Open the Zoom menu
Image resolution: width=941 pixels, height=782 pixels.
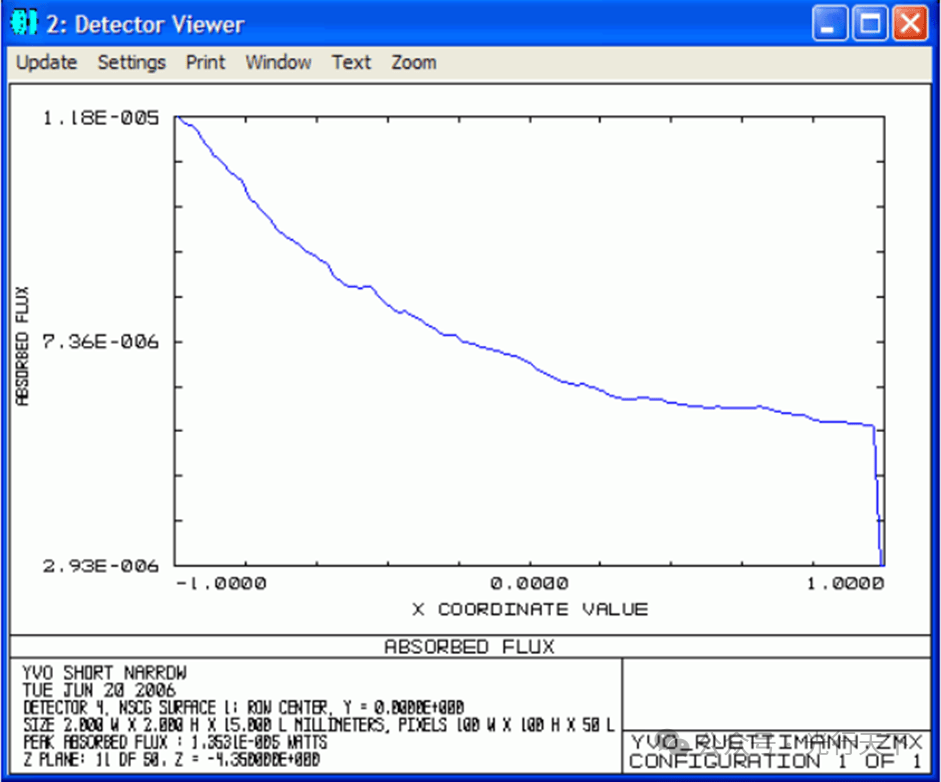coord(413,62)
